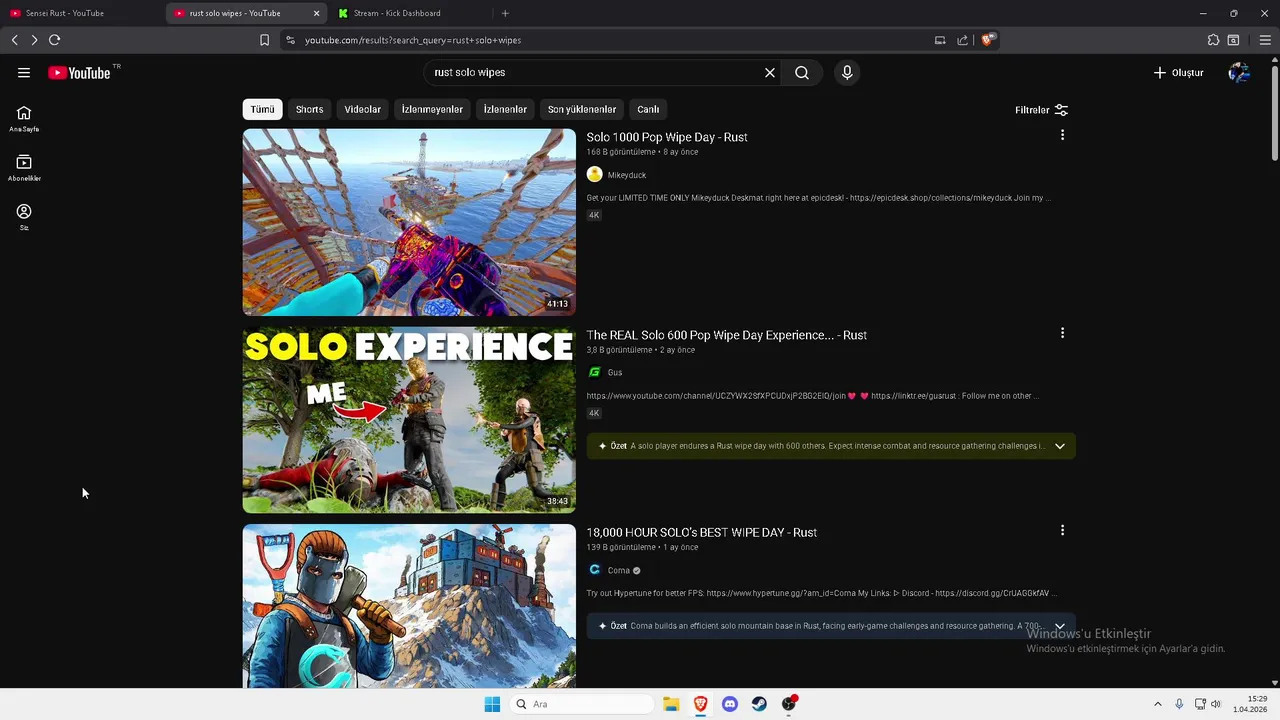Select the Shorts filter chip
Image resolution: width=1280 pixels, height=720 pixels.
[309, 109]
